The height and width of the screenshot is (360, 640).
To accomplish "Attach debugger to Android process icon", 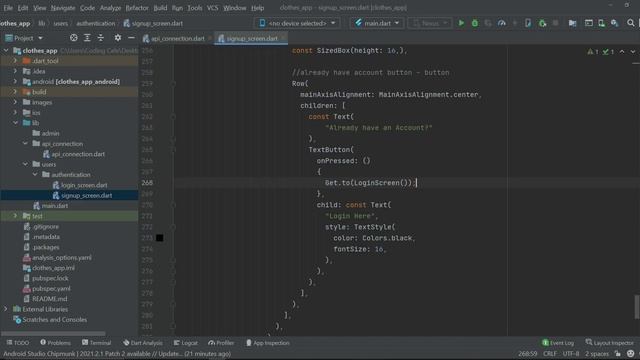I will (542, 23).
